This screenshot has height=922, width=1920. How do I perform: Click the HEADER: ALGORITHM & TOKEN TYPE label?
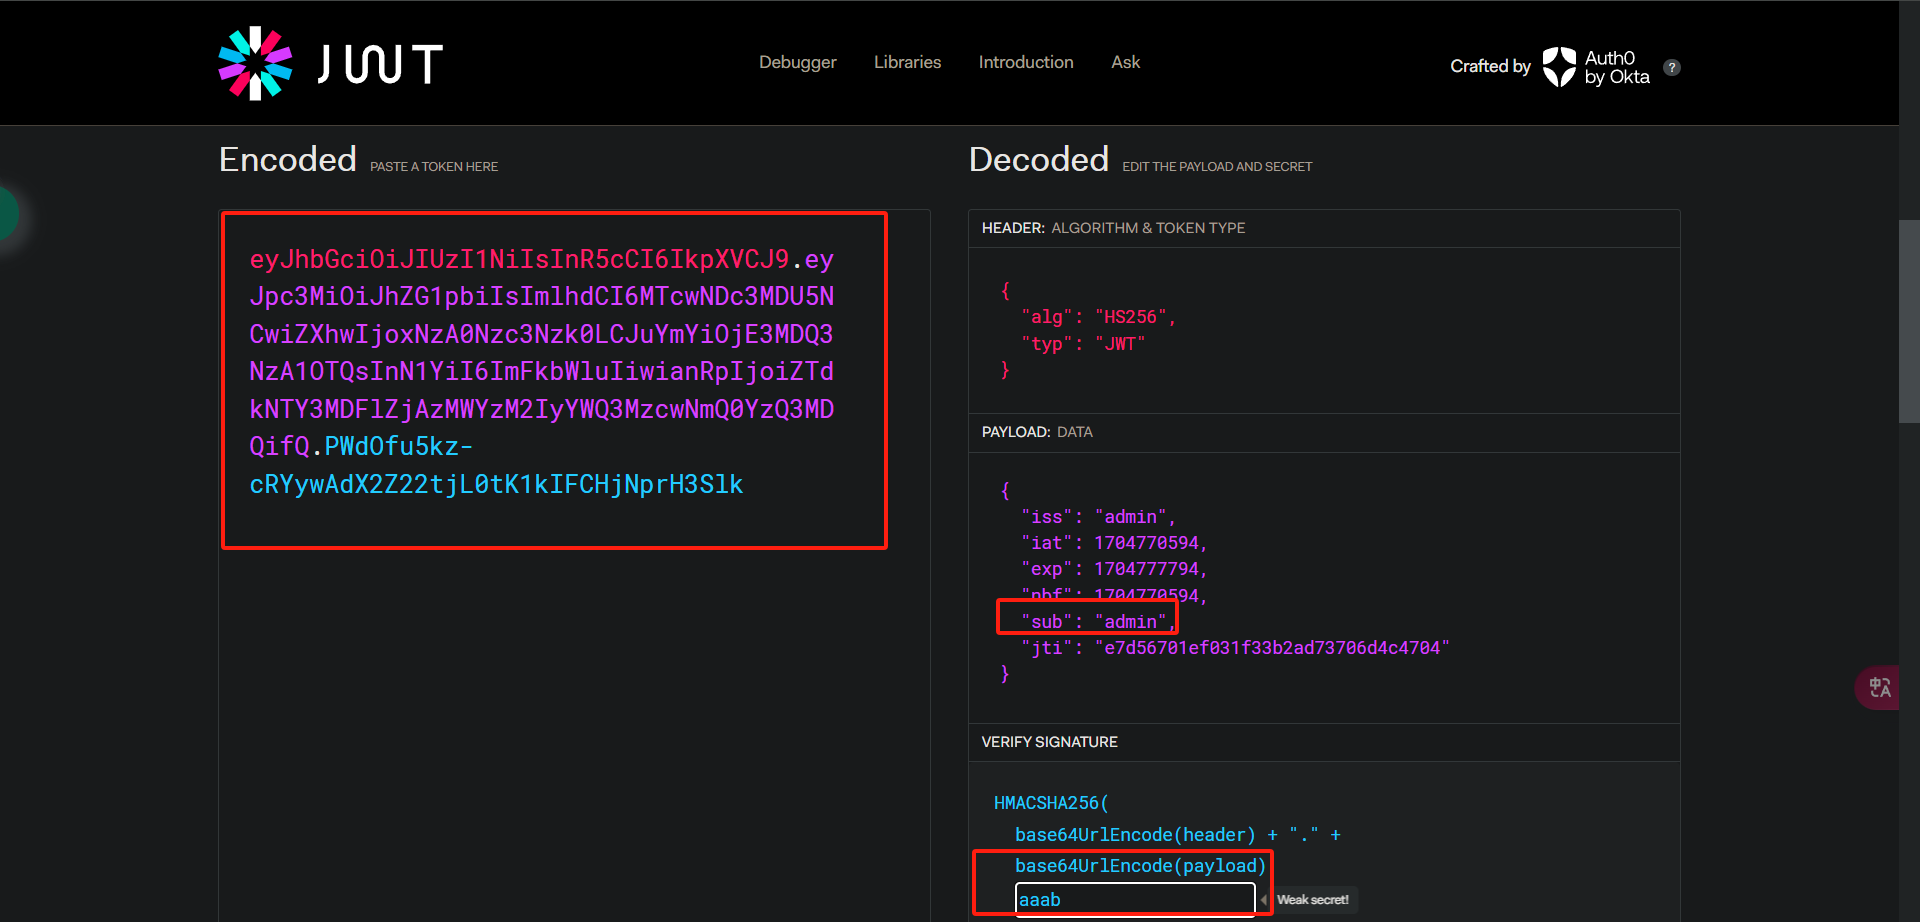pyautogui.click(x=1113, y=228)
